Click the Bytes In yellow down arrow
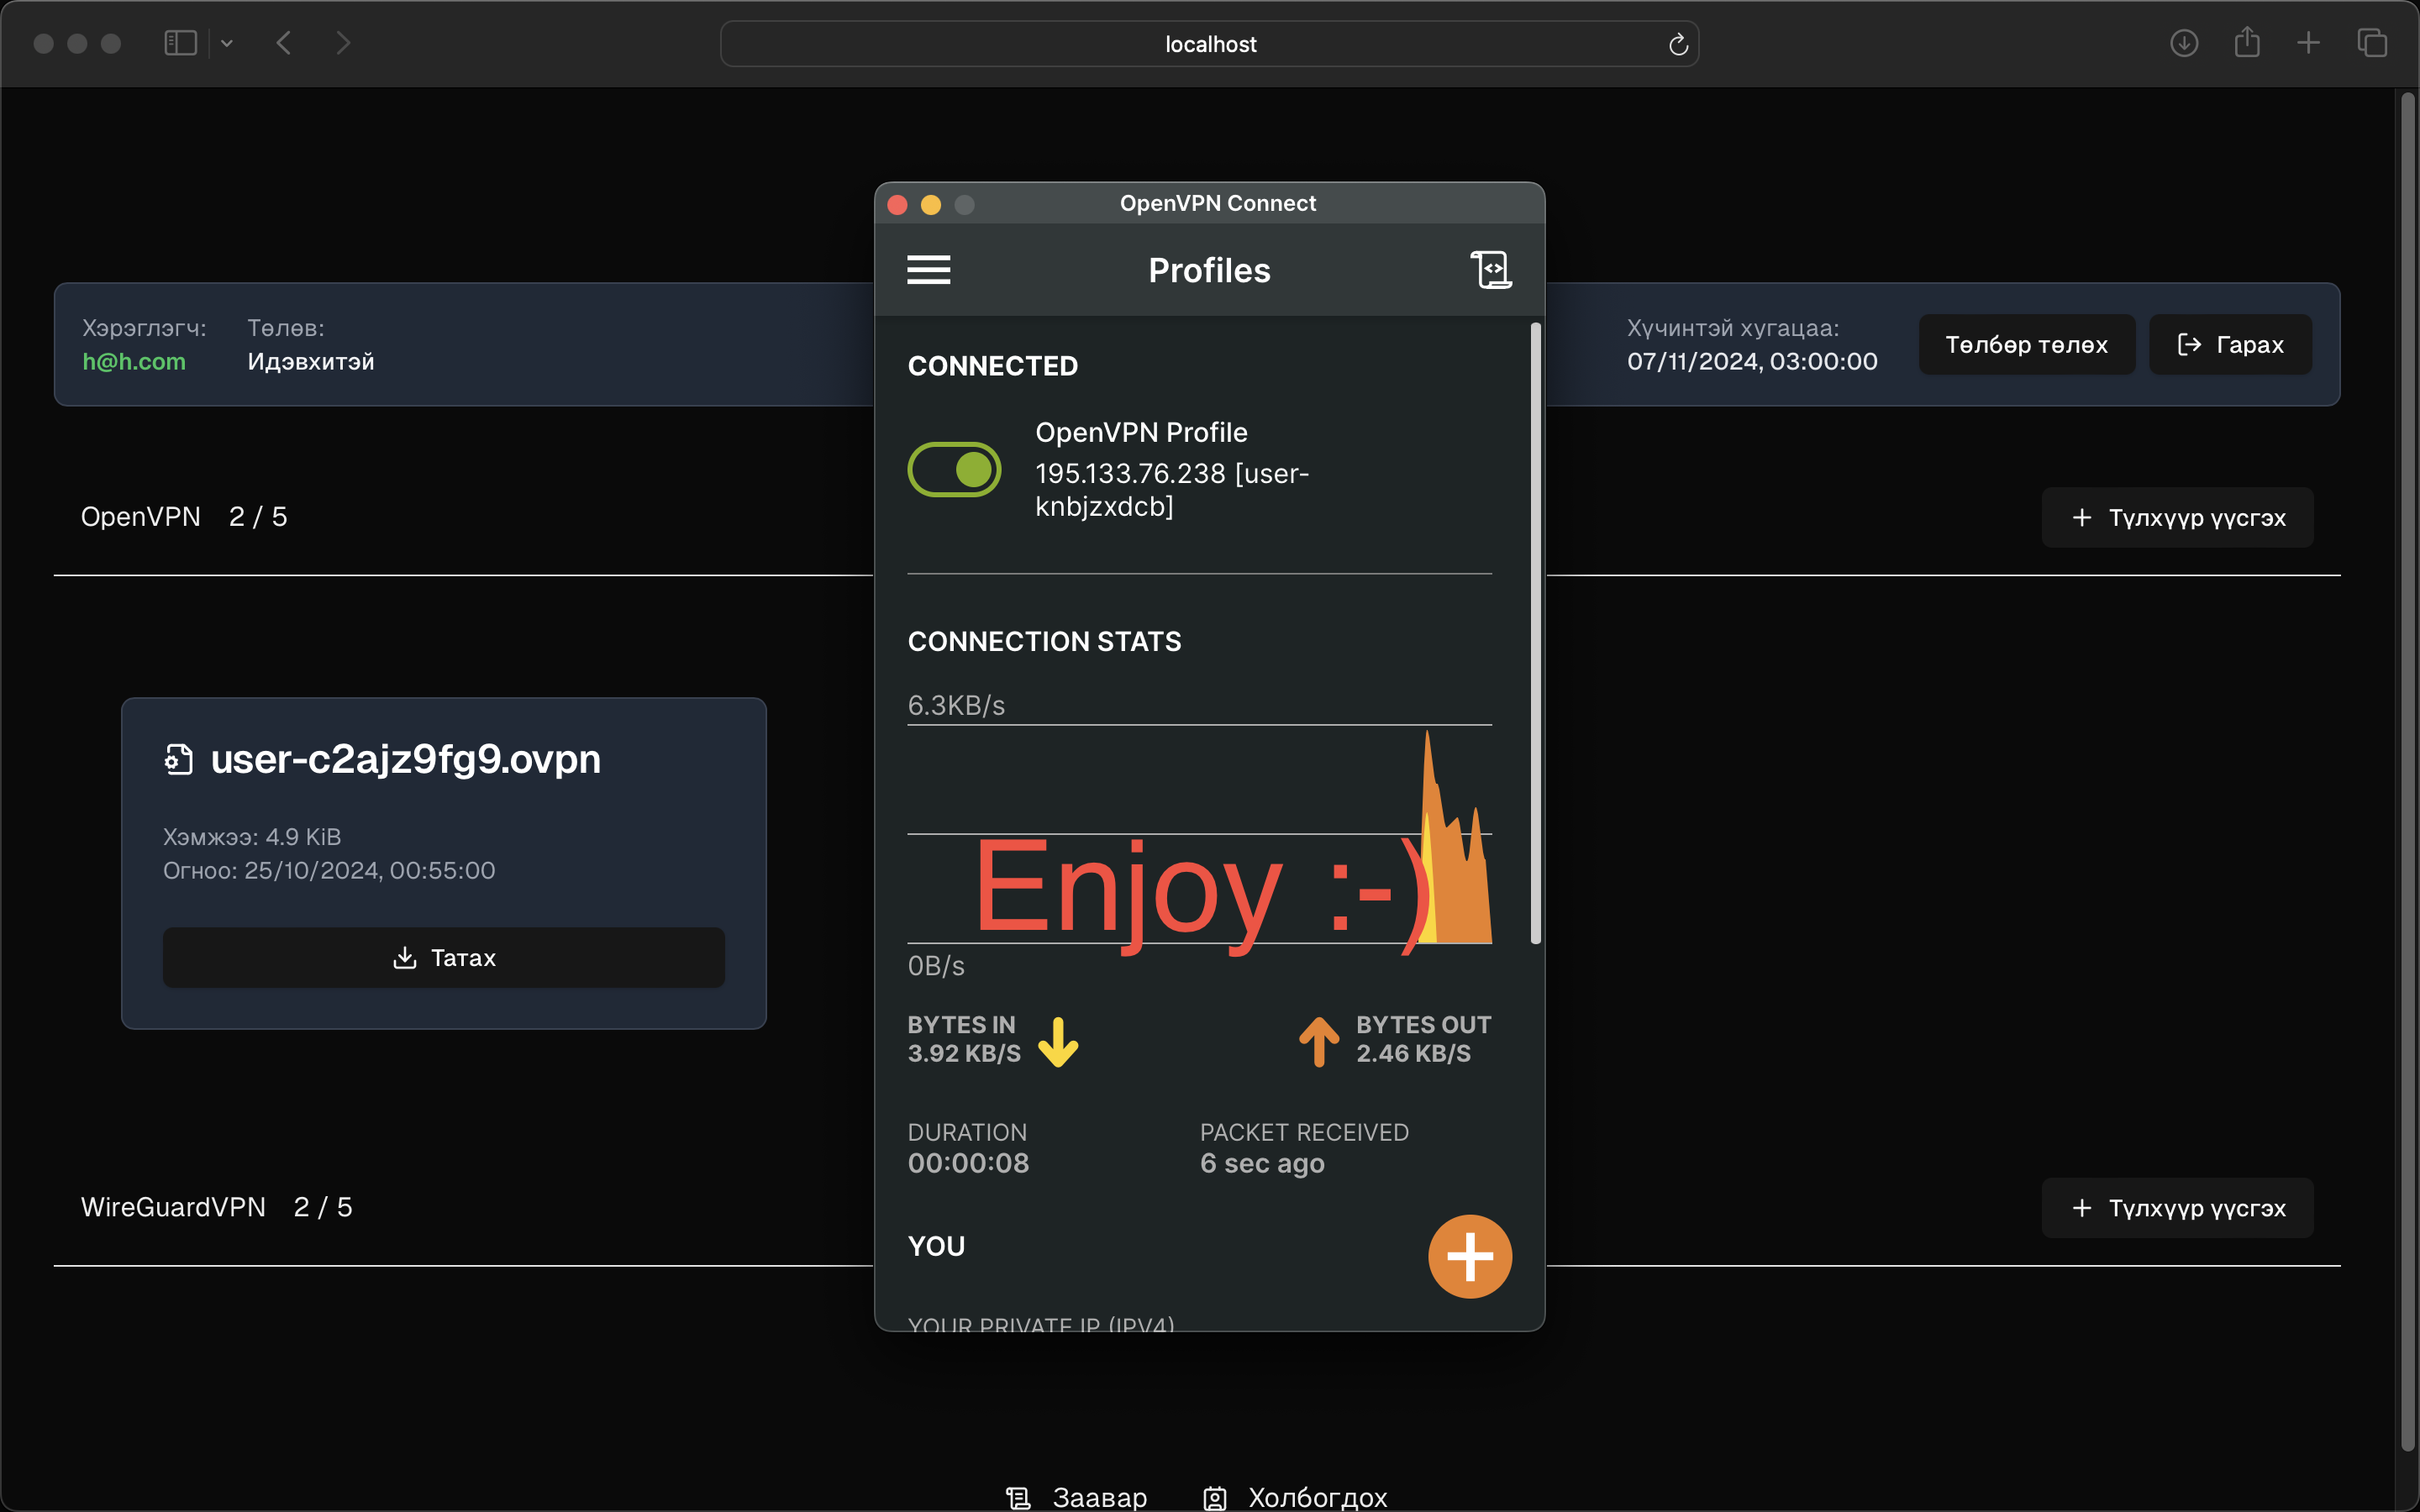 point(1058,1041)
